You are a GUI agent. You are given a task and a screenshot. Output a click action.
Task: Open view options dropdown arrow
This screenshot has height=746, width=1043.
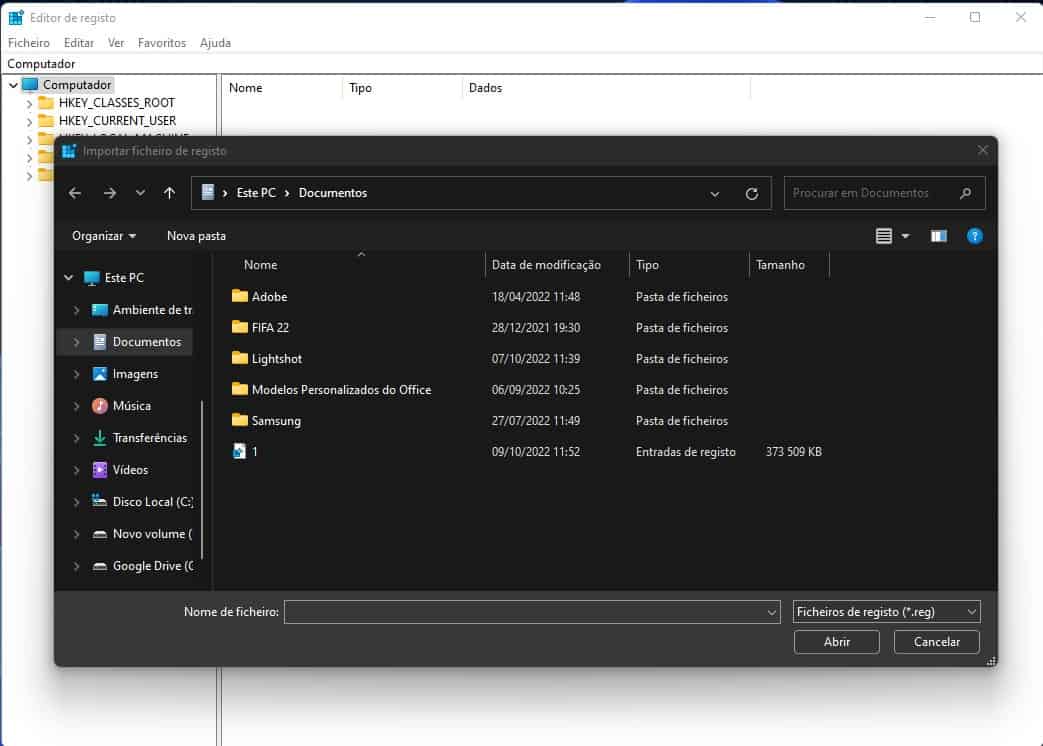tap(905, 236)
